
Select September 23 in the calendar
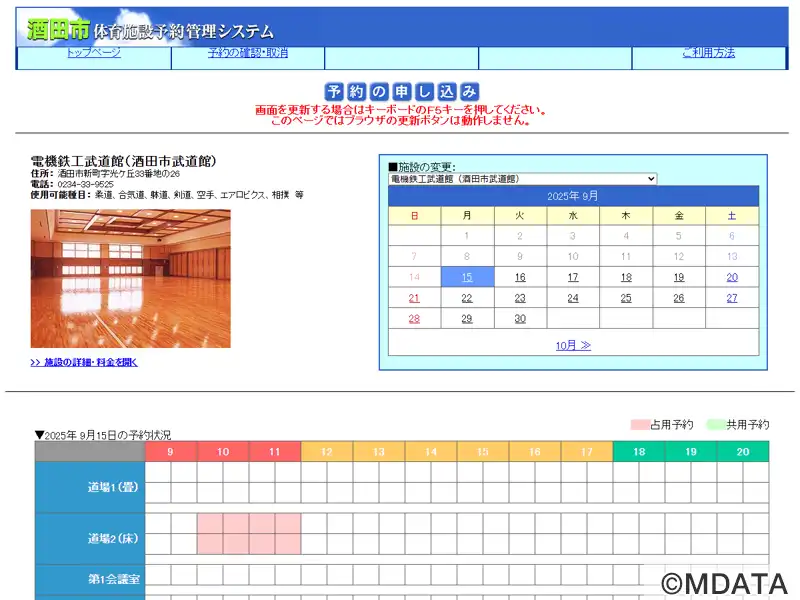[520, 298]
